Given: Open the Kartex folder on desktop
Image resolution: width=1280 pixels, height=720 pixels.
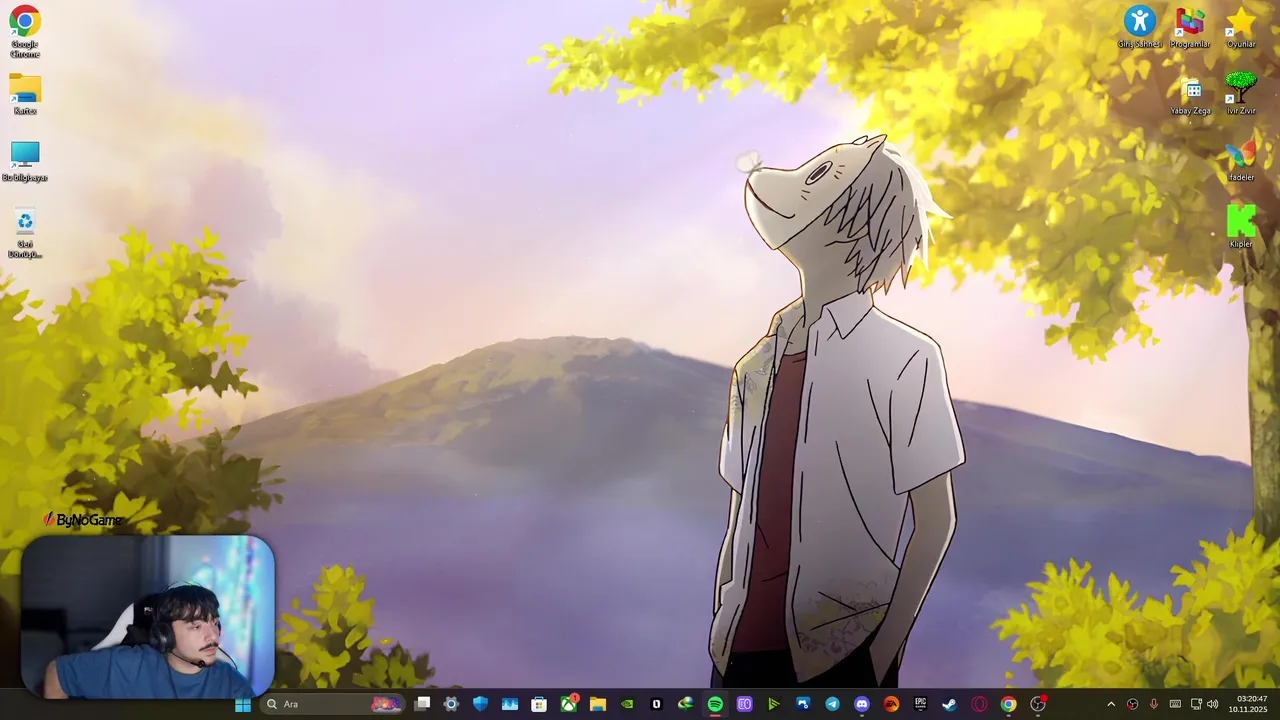Looking at the screenshot, I should 24,95.
